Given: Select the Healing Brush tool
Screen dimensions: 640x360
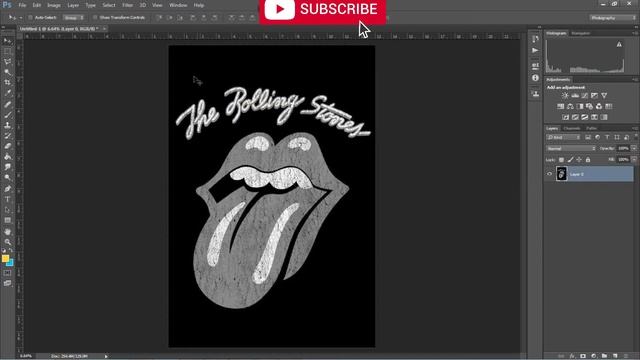Looking at the screenshot, I should (7, 104).
